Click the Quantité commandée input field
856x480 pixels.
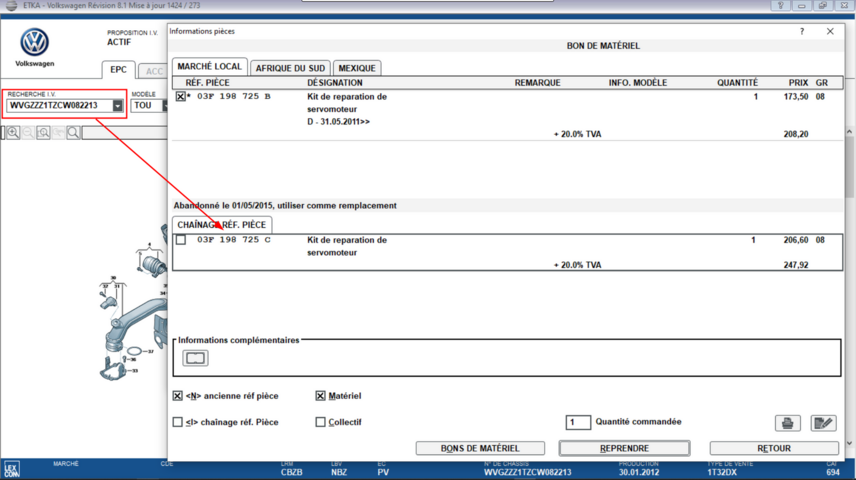(578, 422)
